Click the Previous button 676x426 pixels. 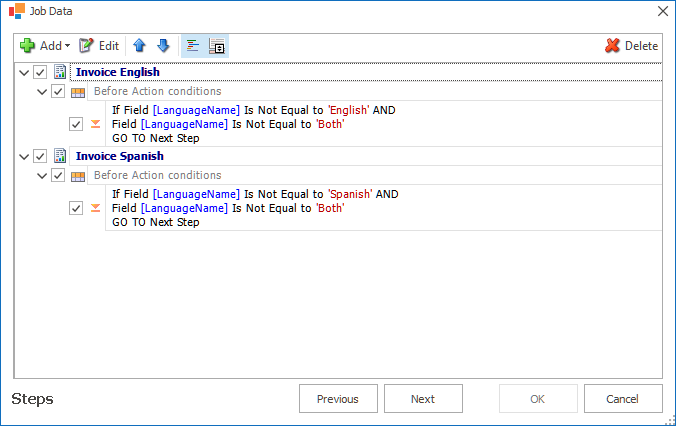338,399
